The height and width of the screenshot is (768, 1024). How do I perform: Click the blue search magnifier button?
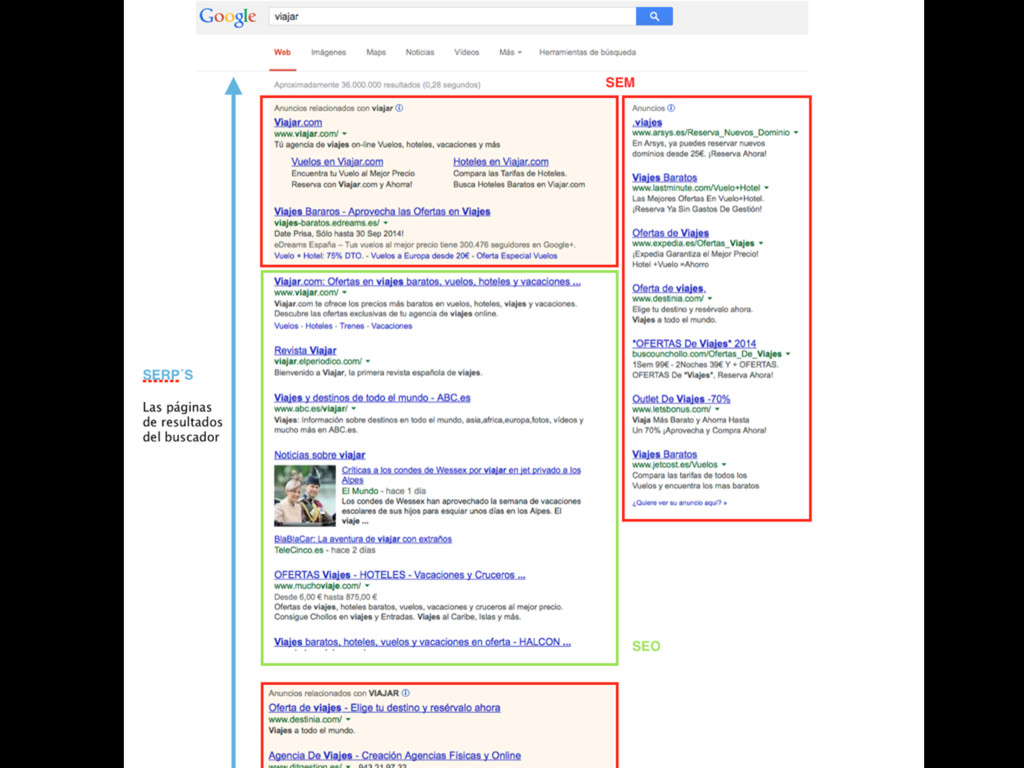tap(654, 16)
